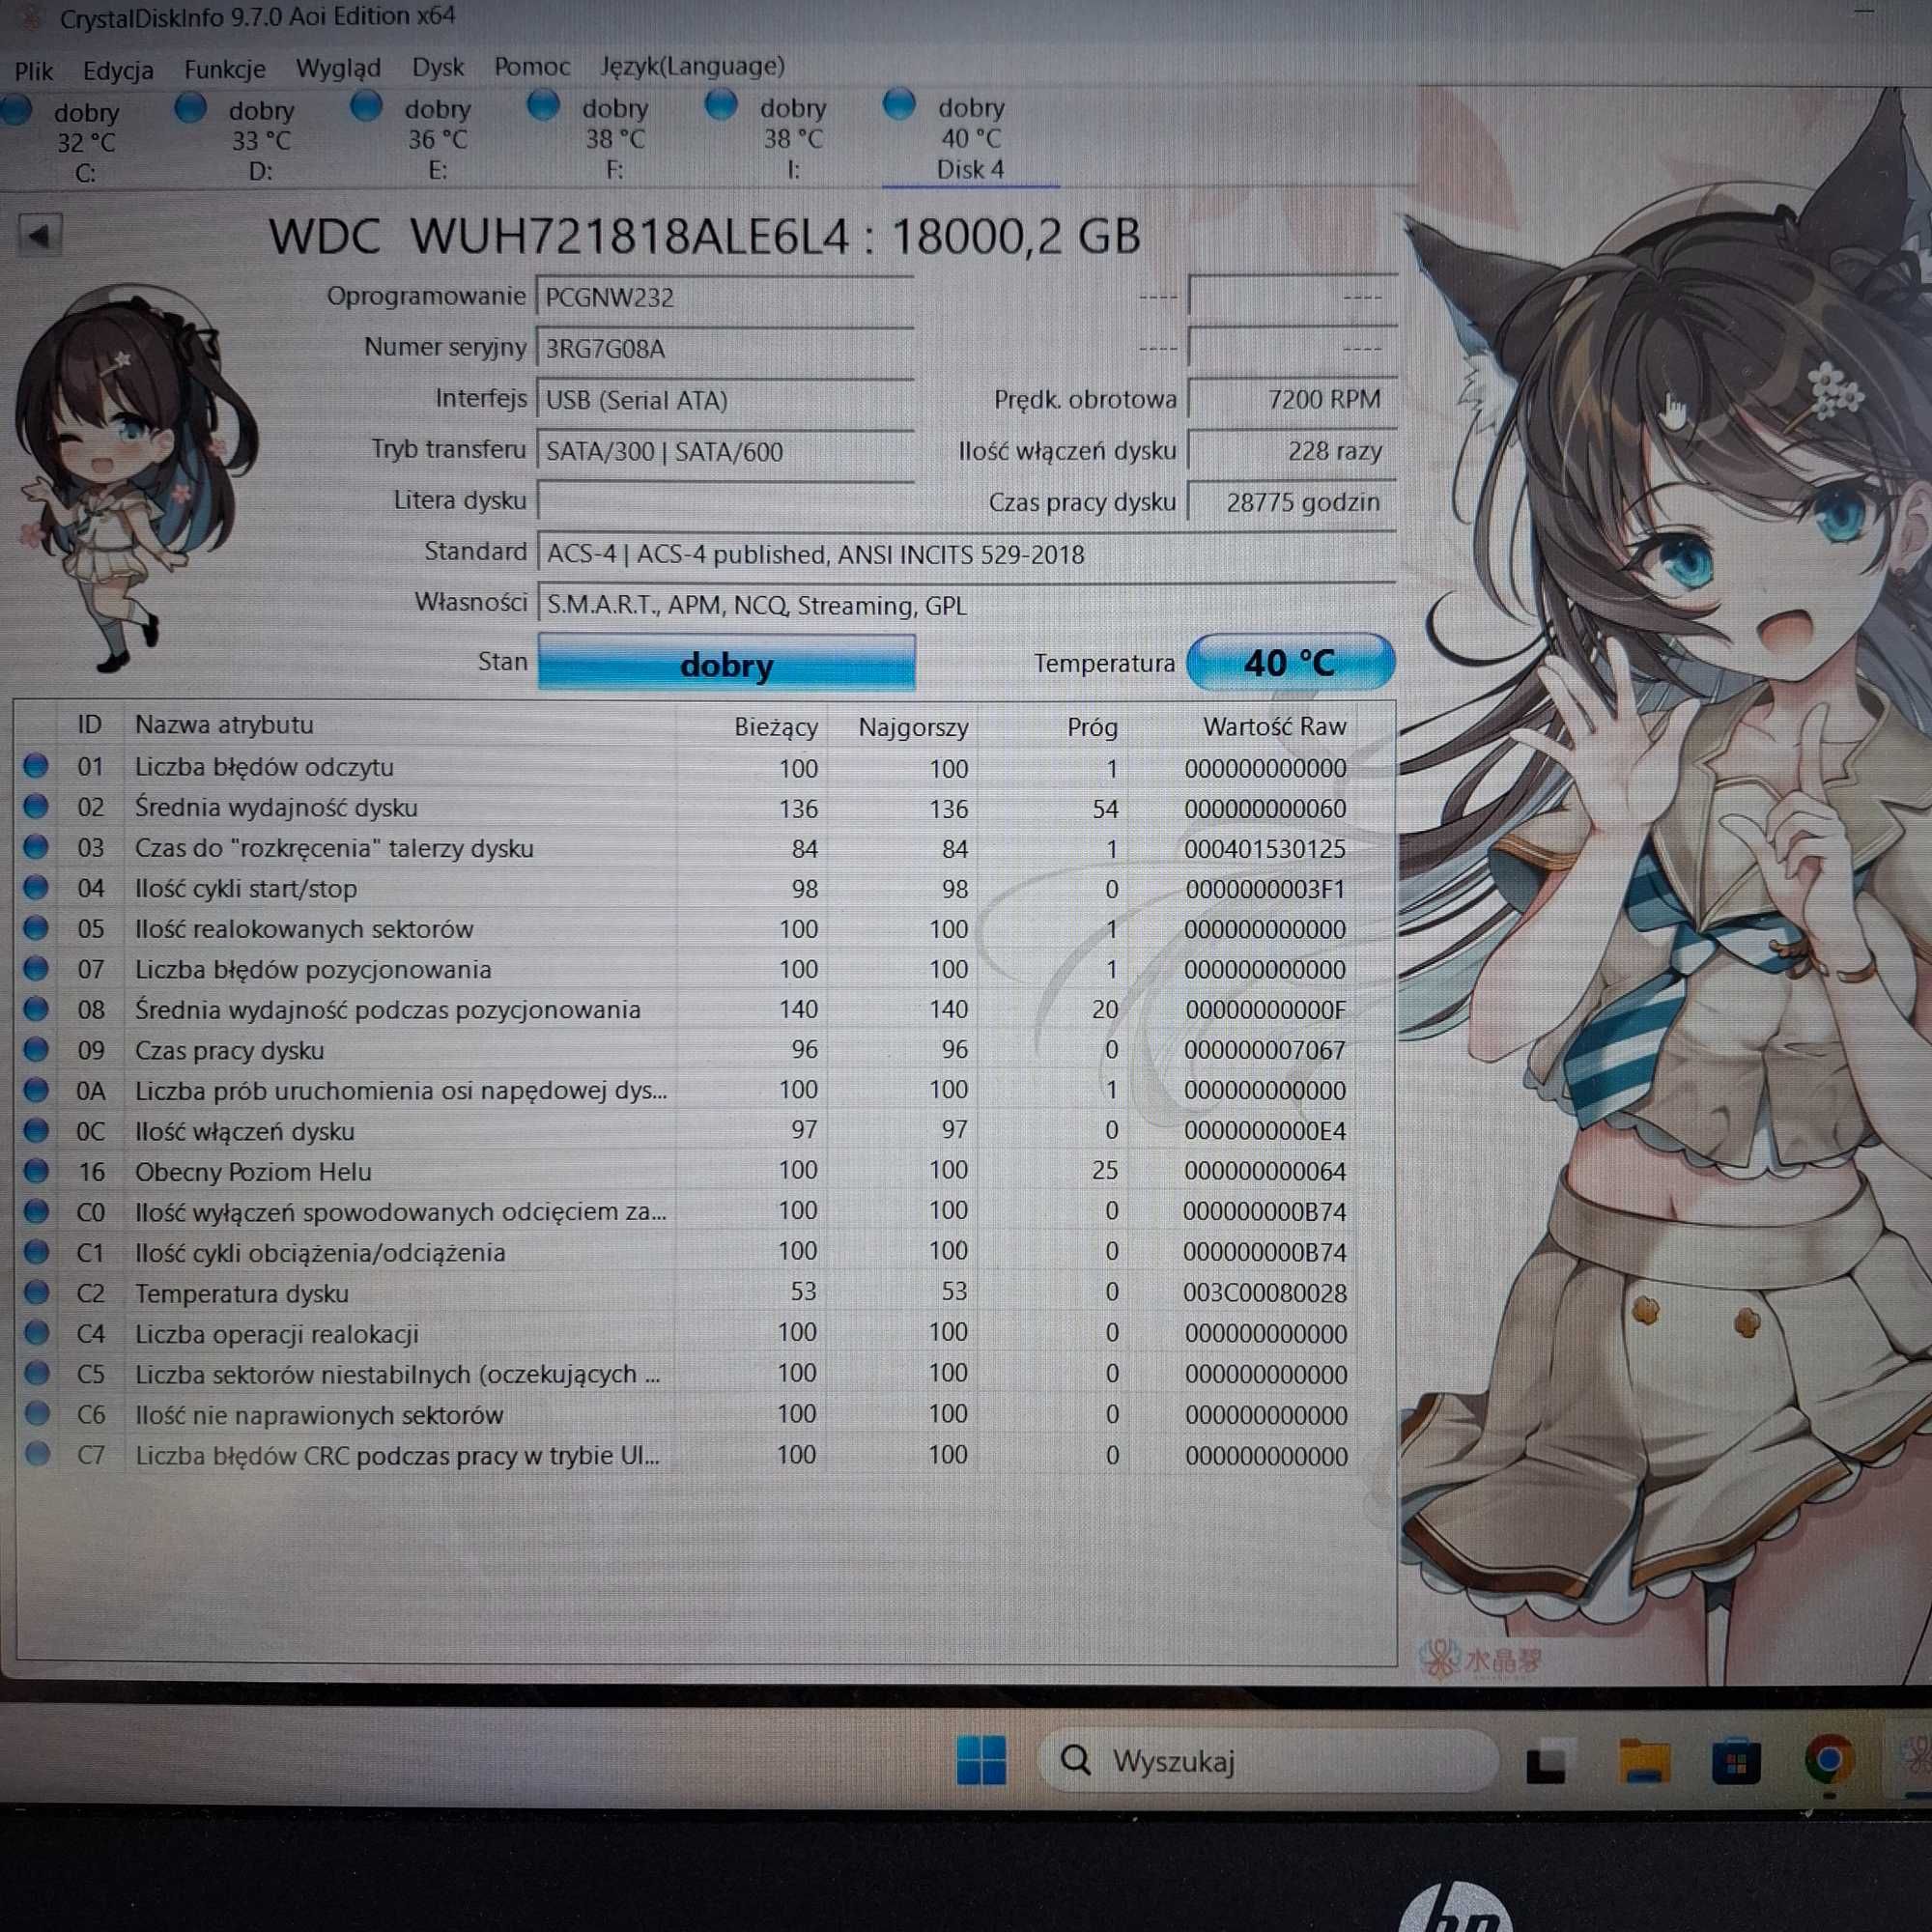Click the 40 °C temperature button

click(x=1290, y=661)
